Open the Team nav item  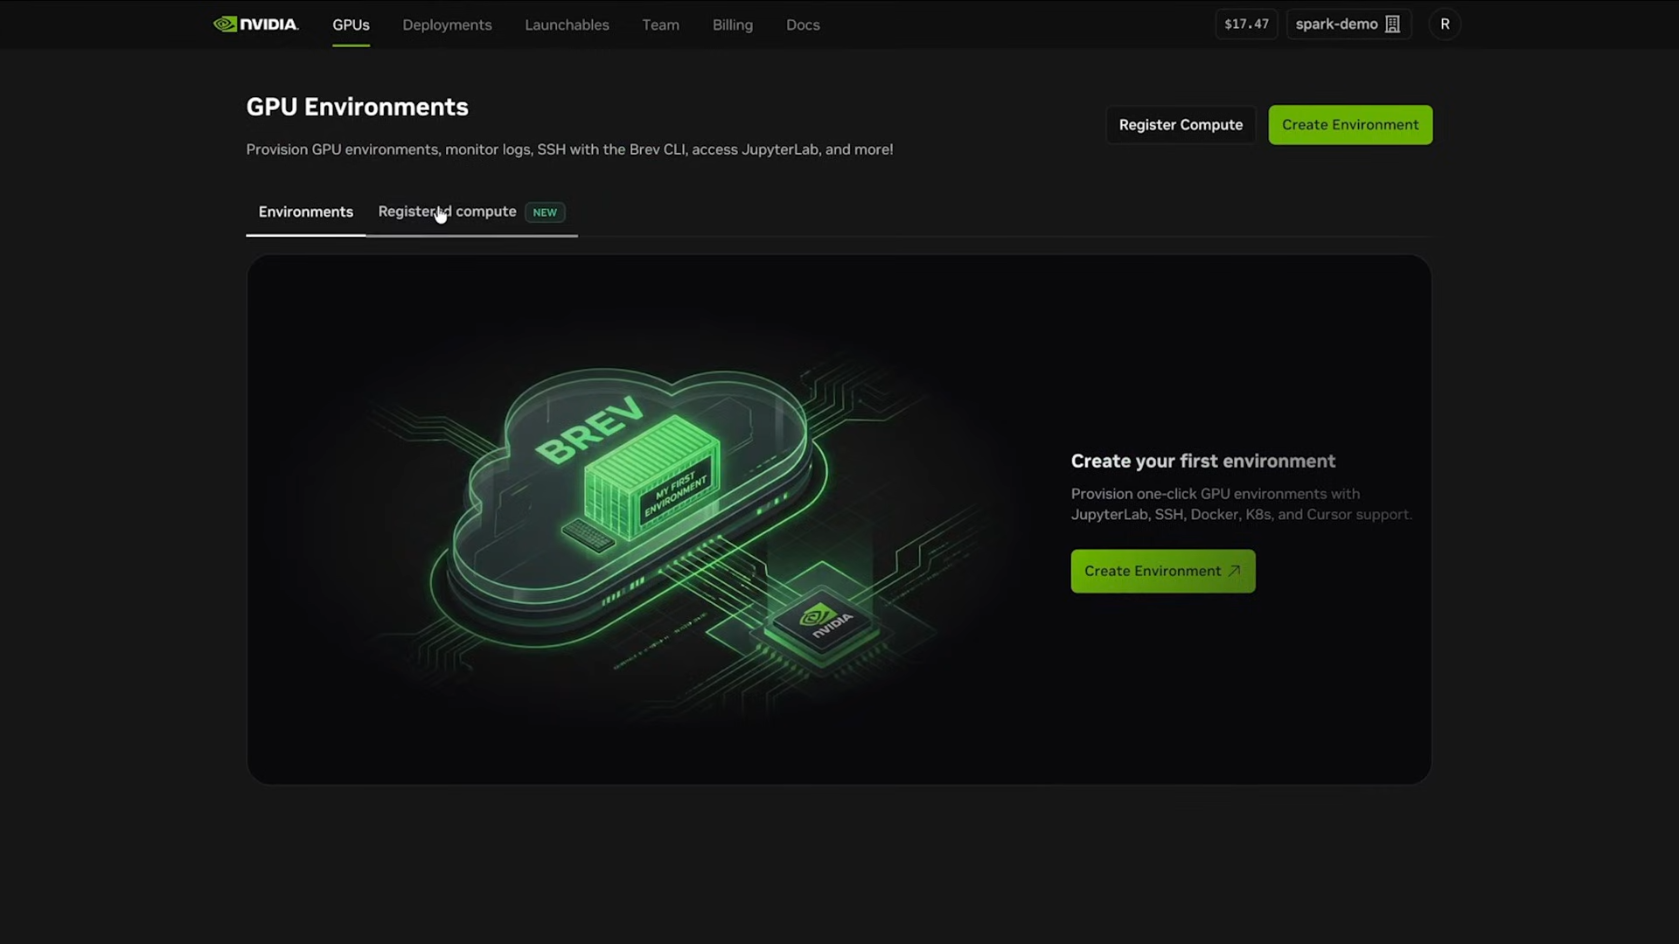click(x=660, y=25)
